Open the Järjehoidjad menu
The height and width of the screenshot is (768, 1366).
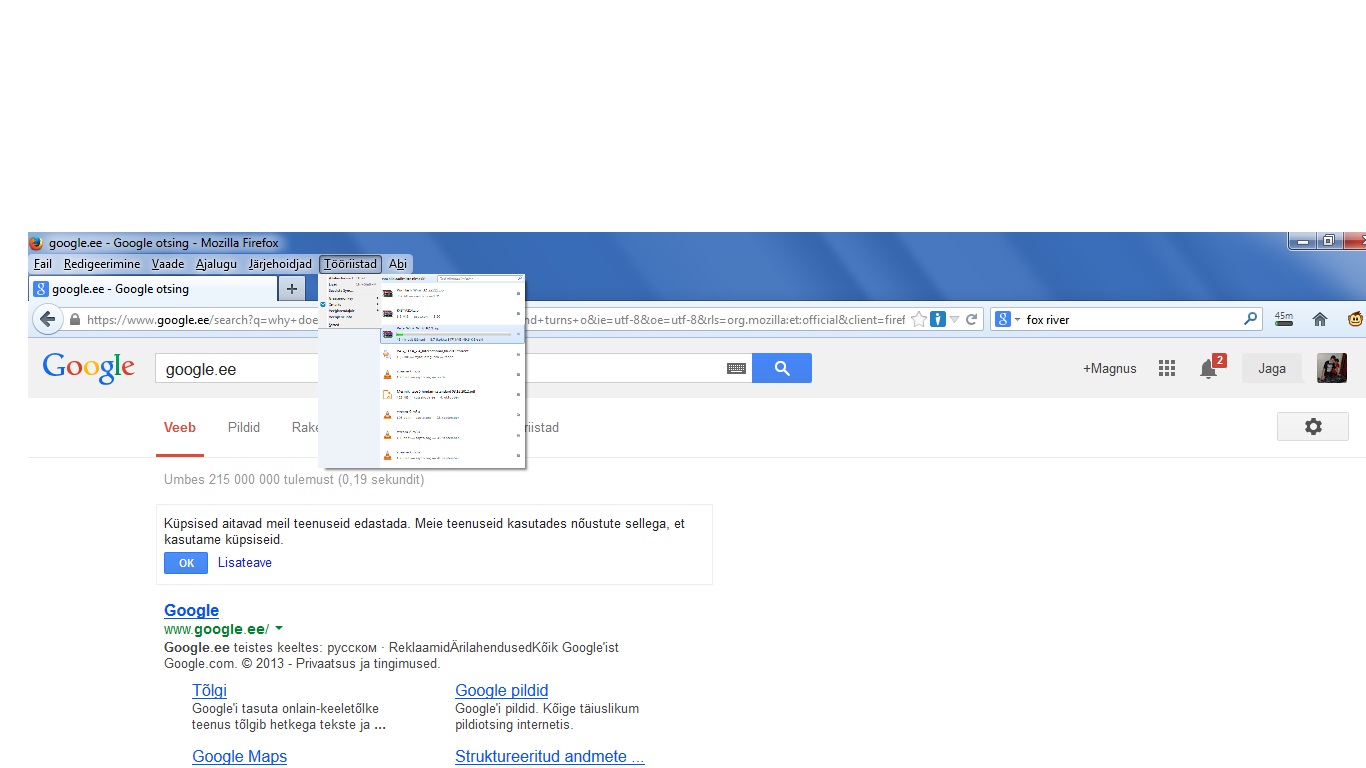(280, 264)
